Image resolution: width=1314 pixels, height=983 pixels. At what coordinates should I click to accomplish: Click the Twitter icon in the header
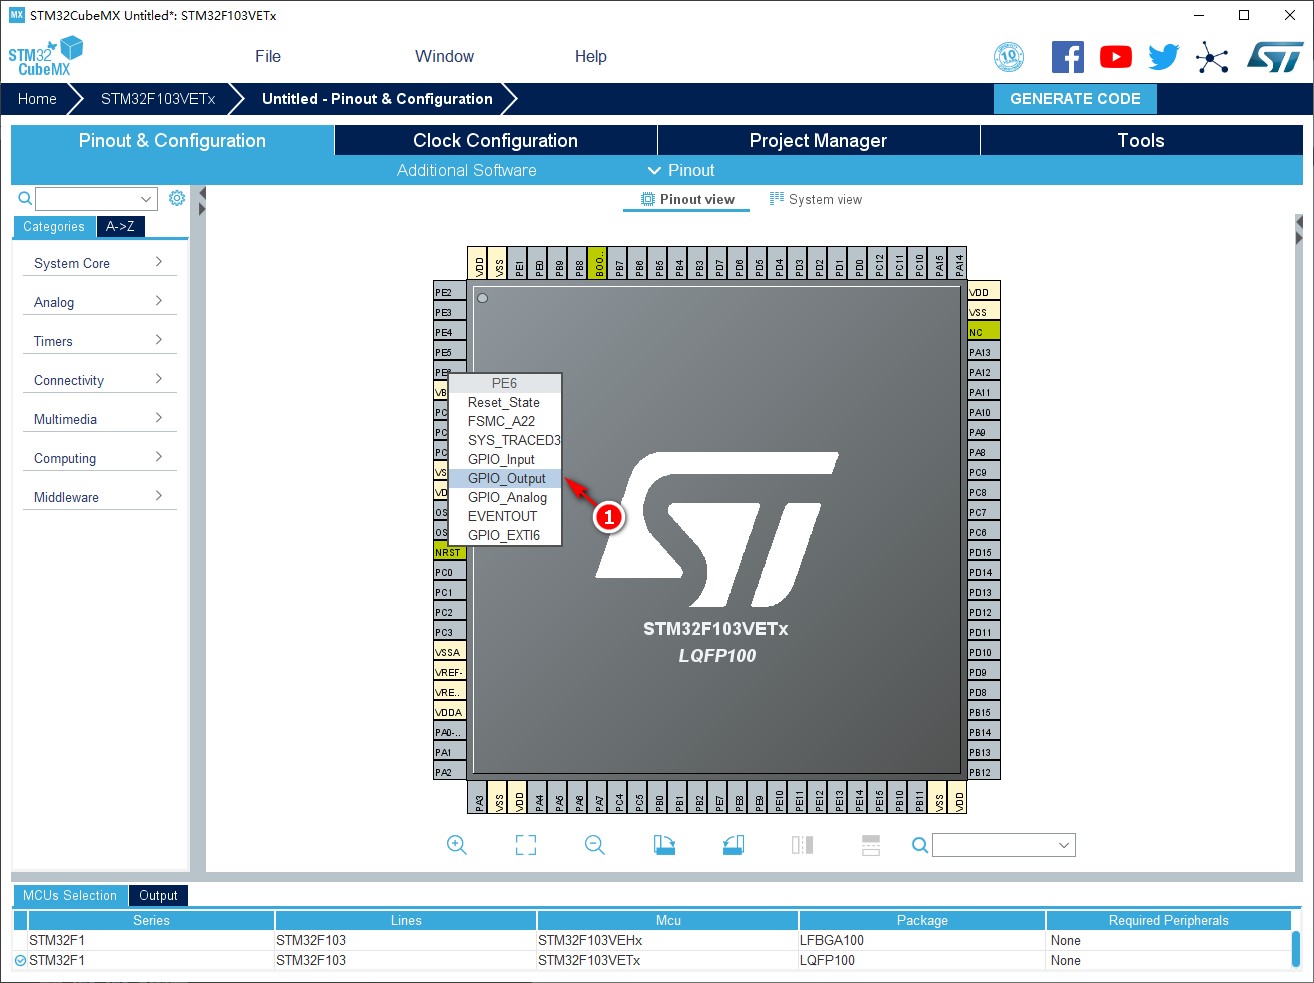[1163, 57]
